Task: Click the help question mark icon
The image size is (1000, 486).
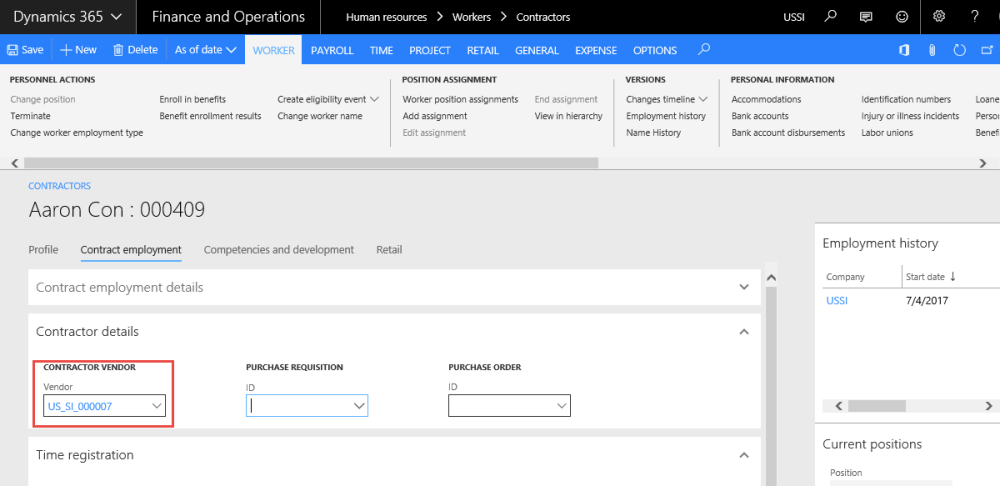Action: [975, 17]
